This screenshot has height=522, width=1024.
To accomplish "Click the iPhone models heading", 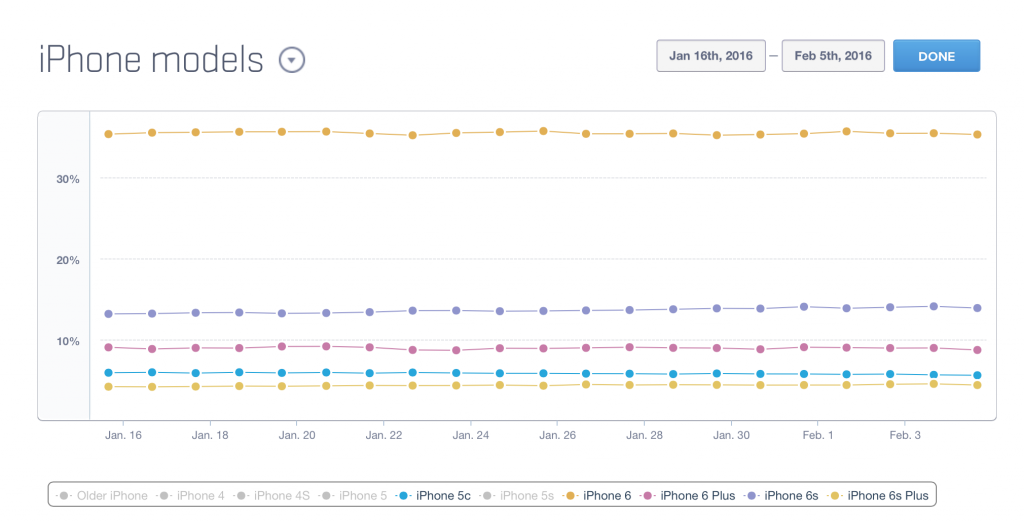I will coord(151,60).
